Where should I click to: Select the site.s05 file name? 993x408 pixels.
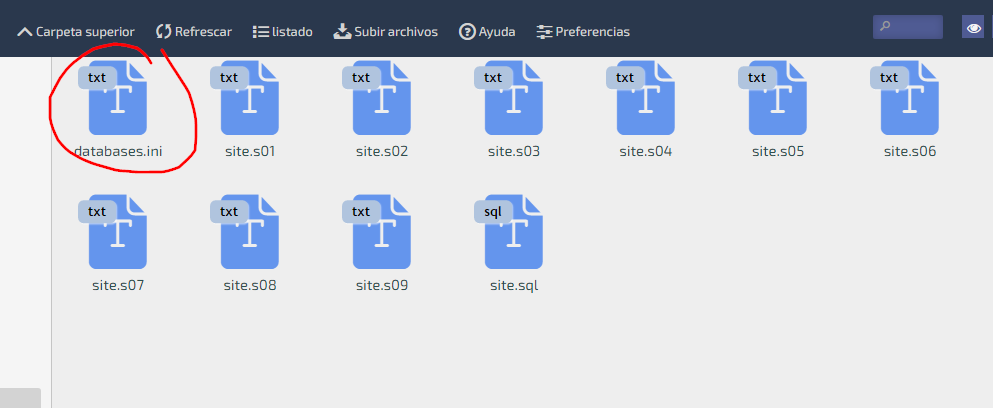tap(778, 152)
